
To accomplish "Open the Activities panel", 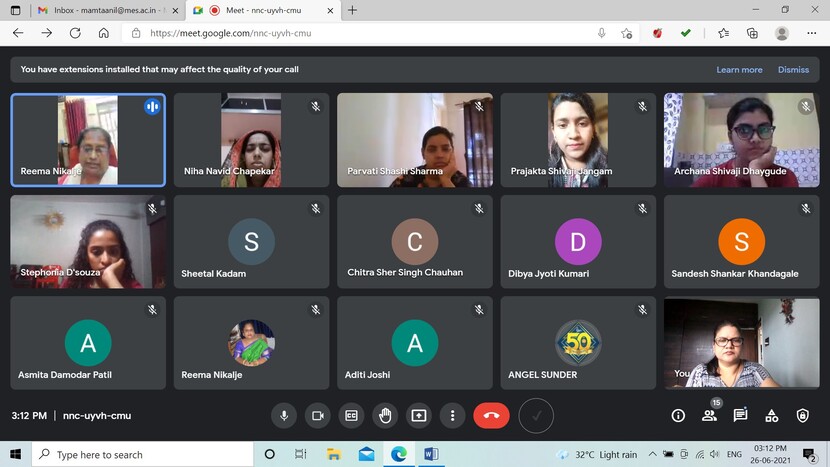I will (771, 415).
